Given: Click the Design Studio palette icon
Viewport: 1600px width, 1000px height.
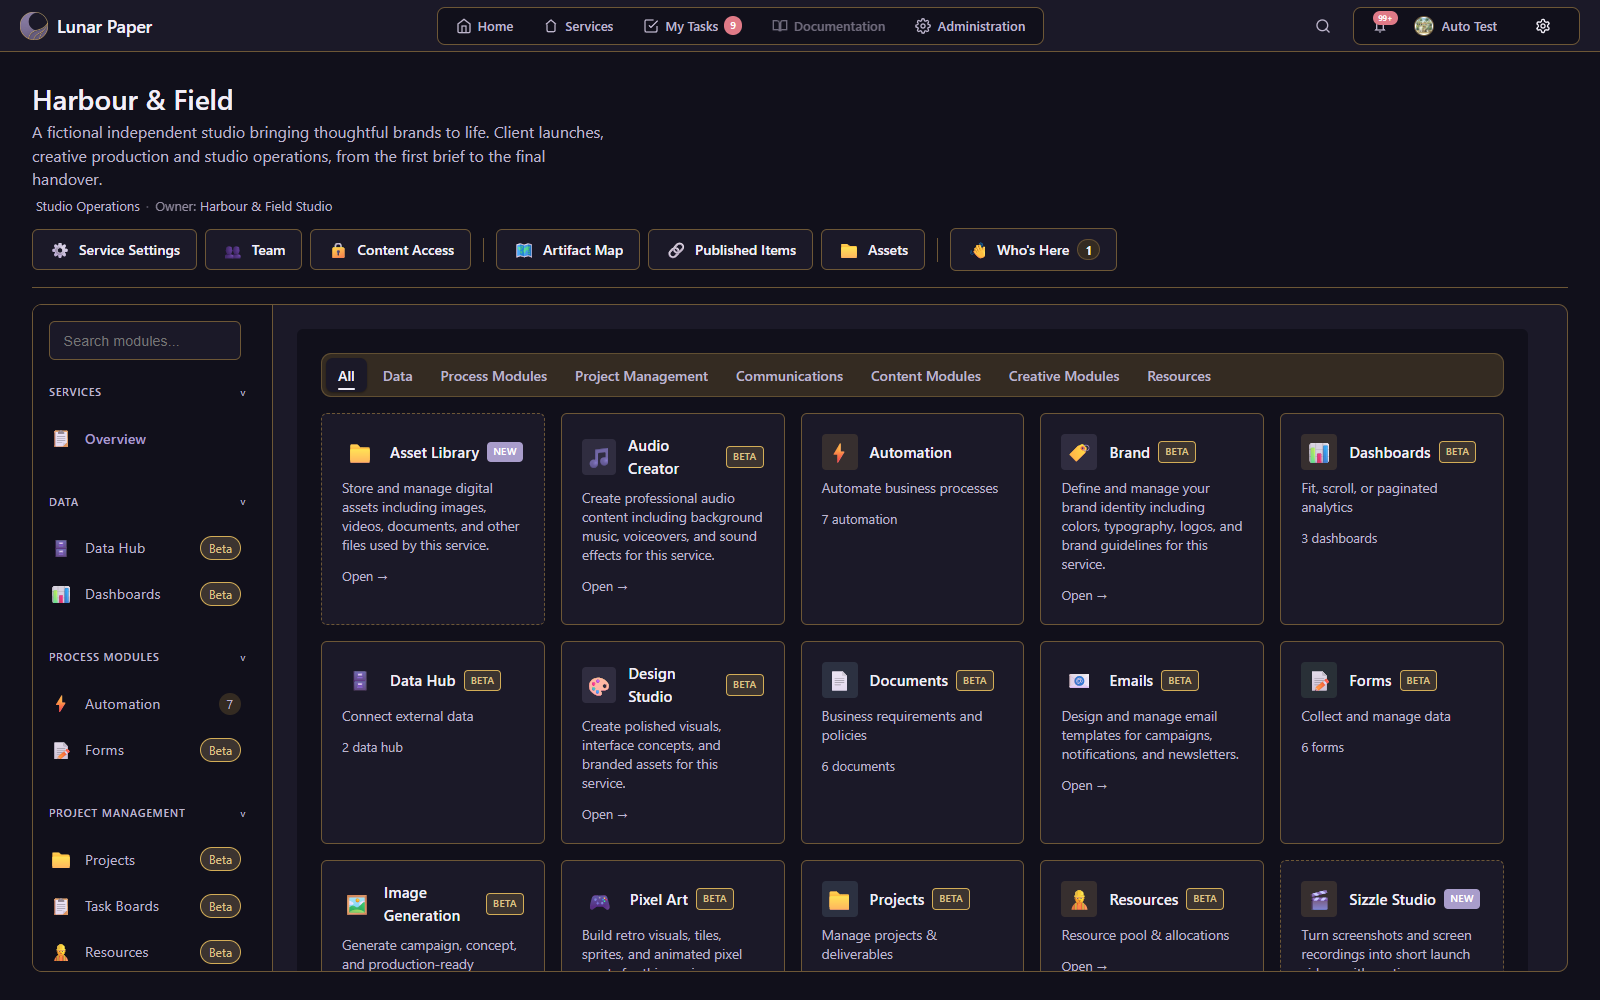Looking at the screenshot, I should (x=599, y=685).
